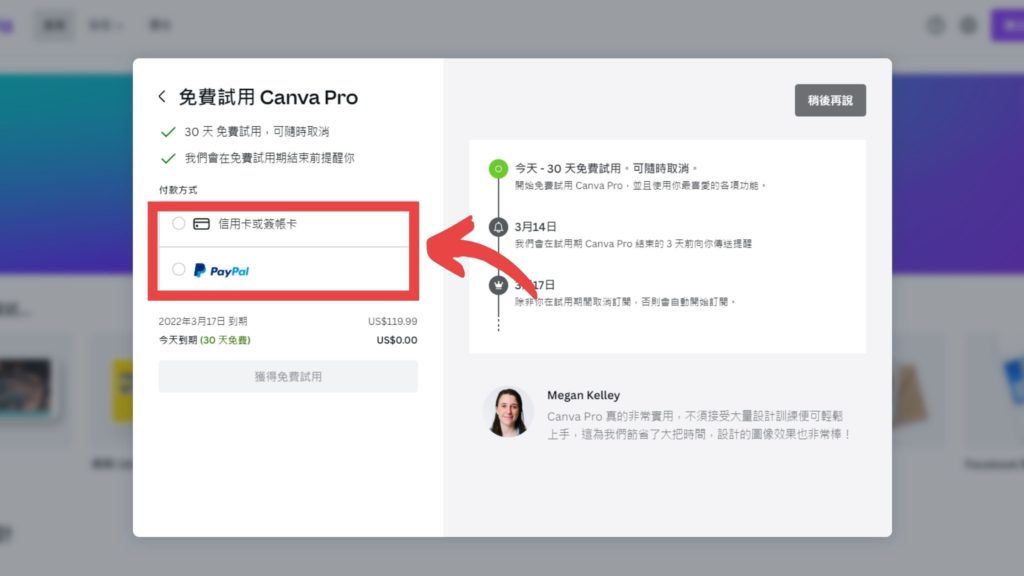Click the 稍後再說 button
The height and width of the screenshot is (576, 1024).
coord(830,100)
